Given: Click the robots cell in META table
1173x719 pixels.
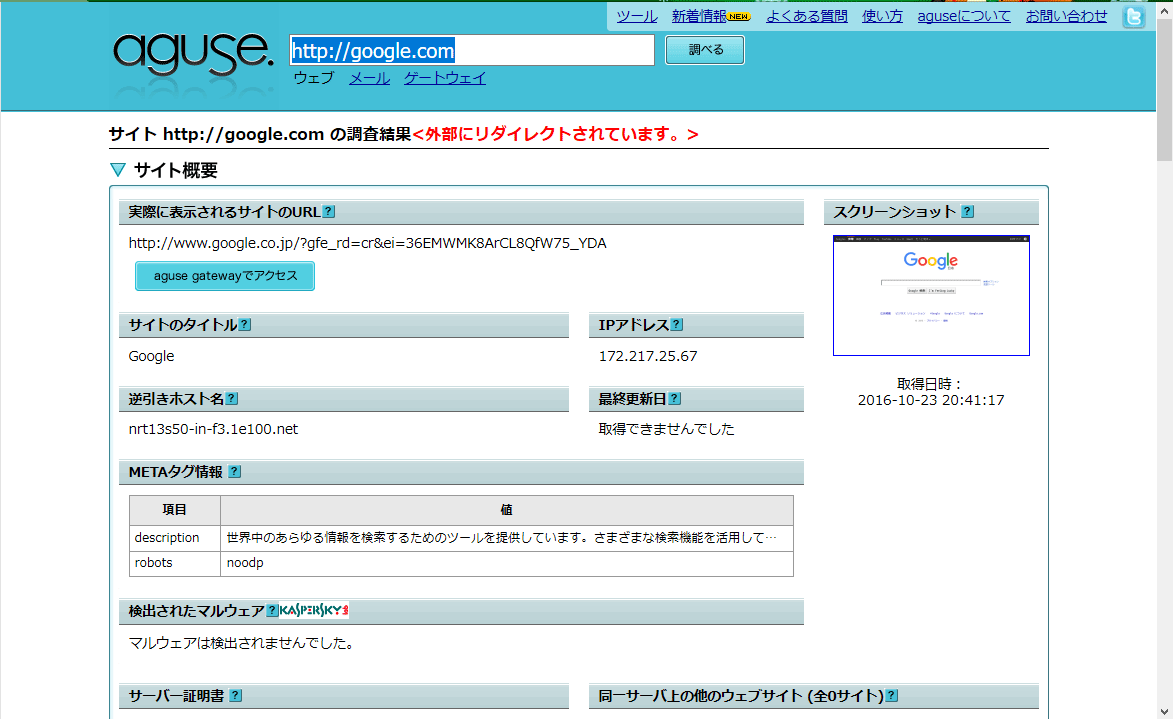Looking at the screenshot, I should point(175,563).
